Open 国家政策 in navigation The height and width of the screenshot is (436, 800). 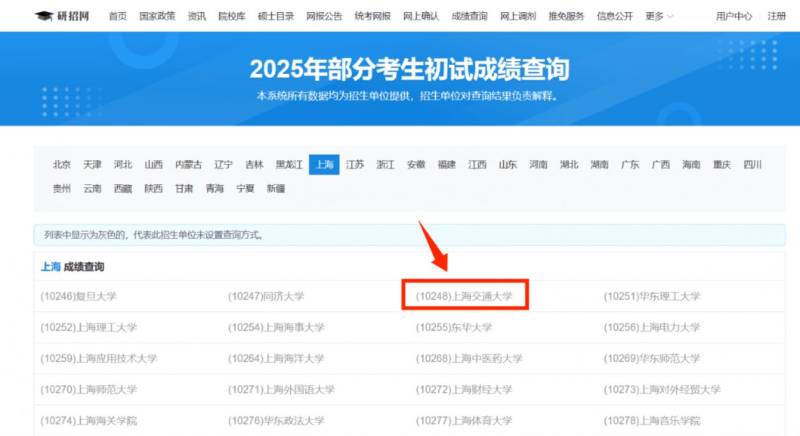pyautogui.click(x=157, y=16)
